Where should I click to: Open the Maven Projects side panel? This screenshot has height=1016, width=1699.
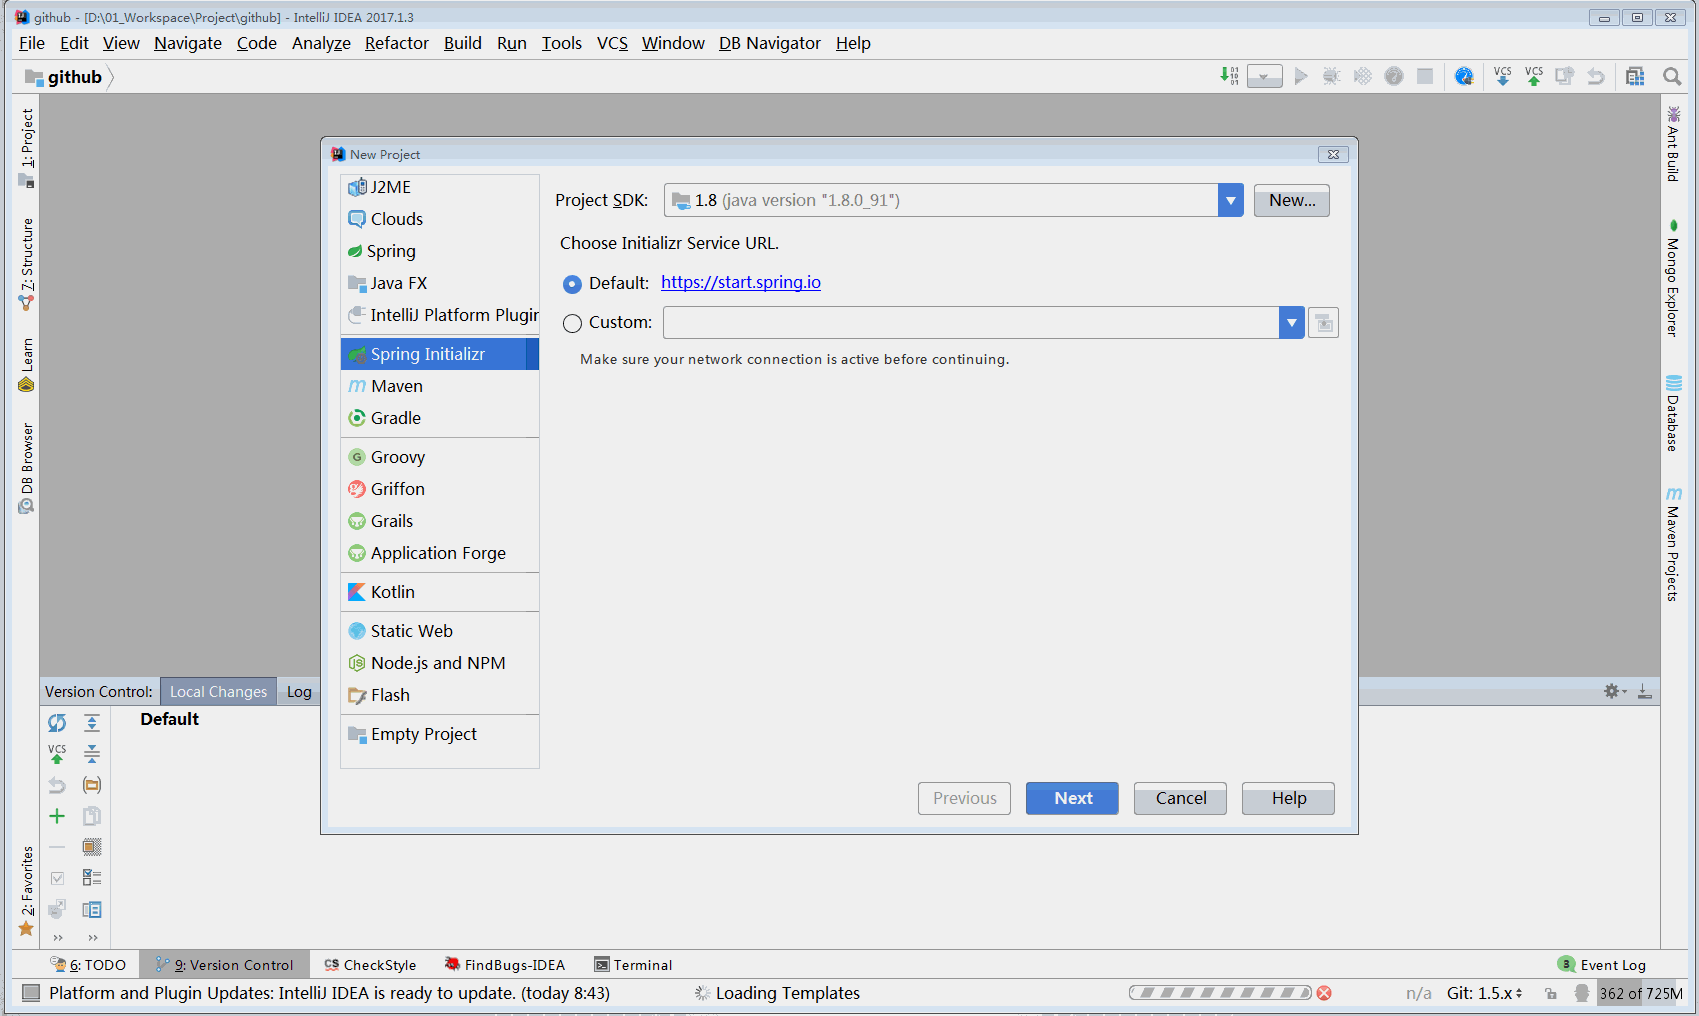tap(1673, 544)
